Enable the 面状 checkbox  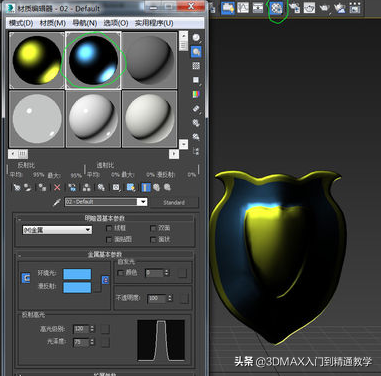[153, 239]
